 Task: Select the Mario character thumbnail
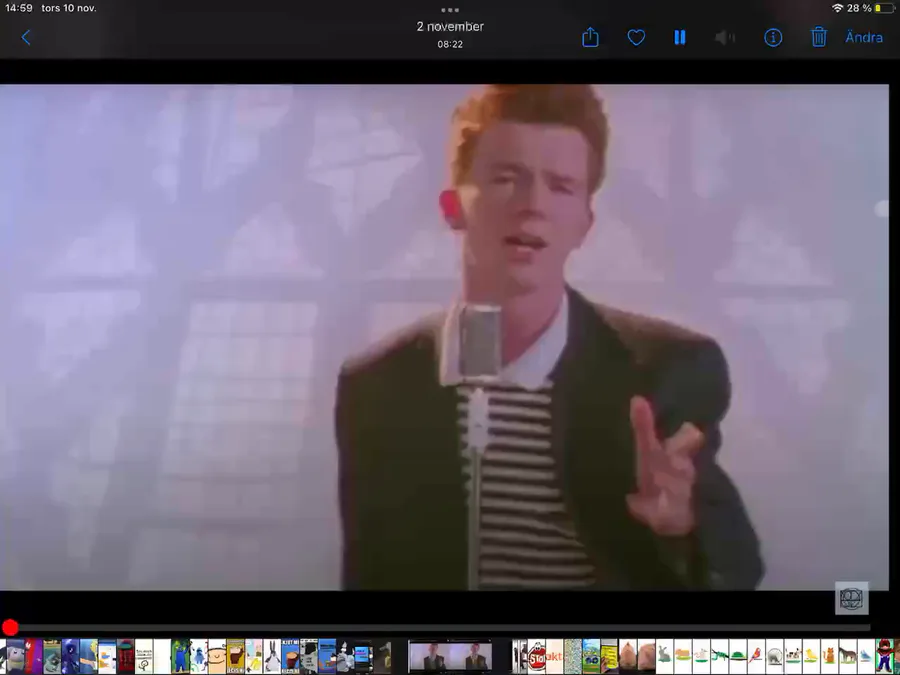(x=885, y=656)
